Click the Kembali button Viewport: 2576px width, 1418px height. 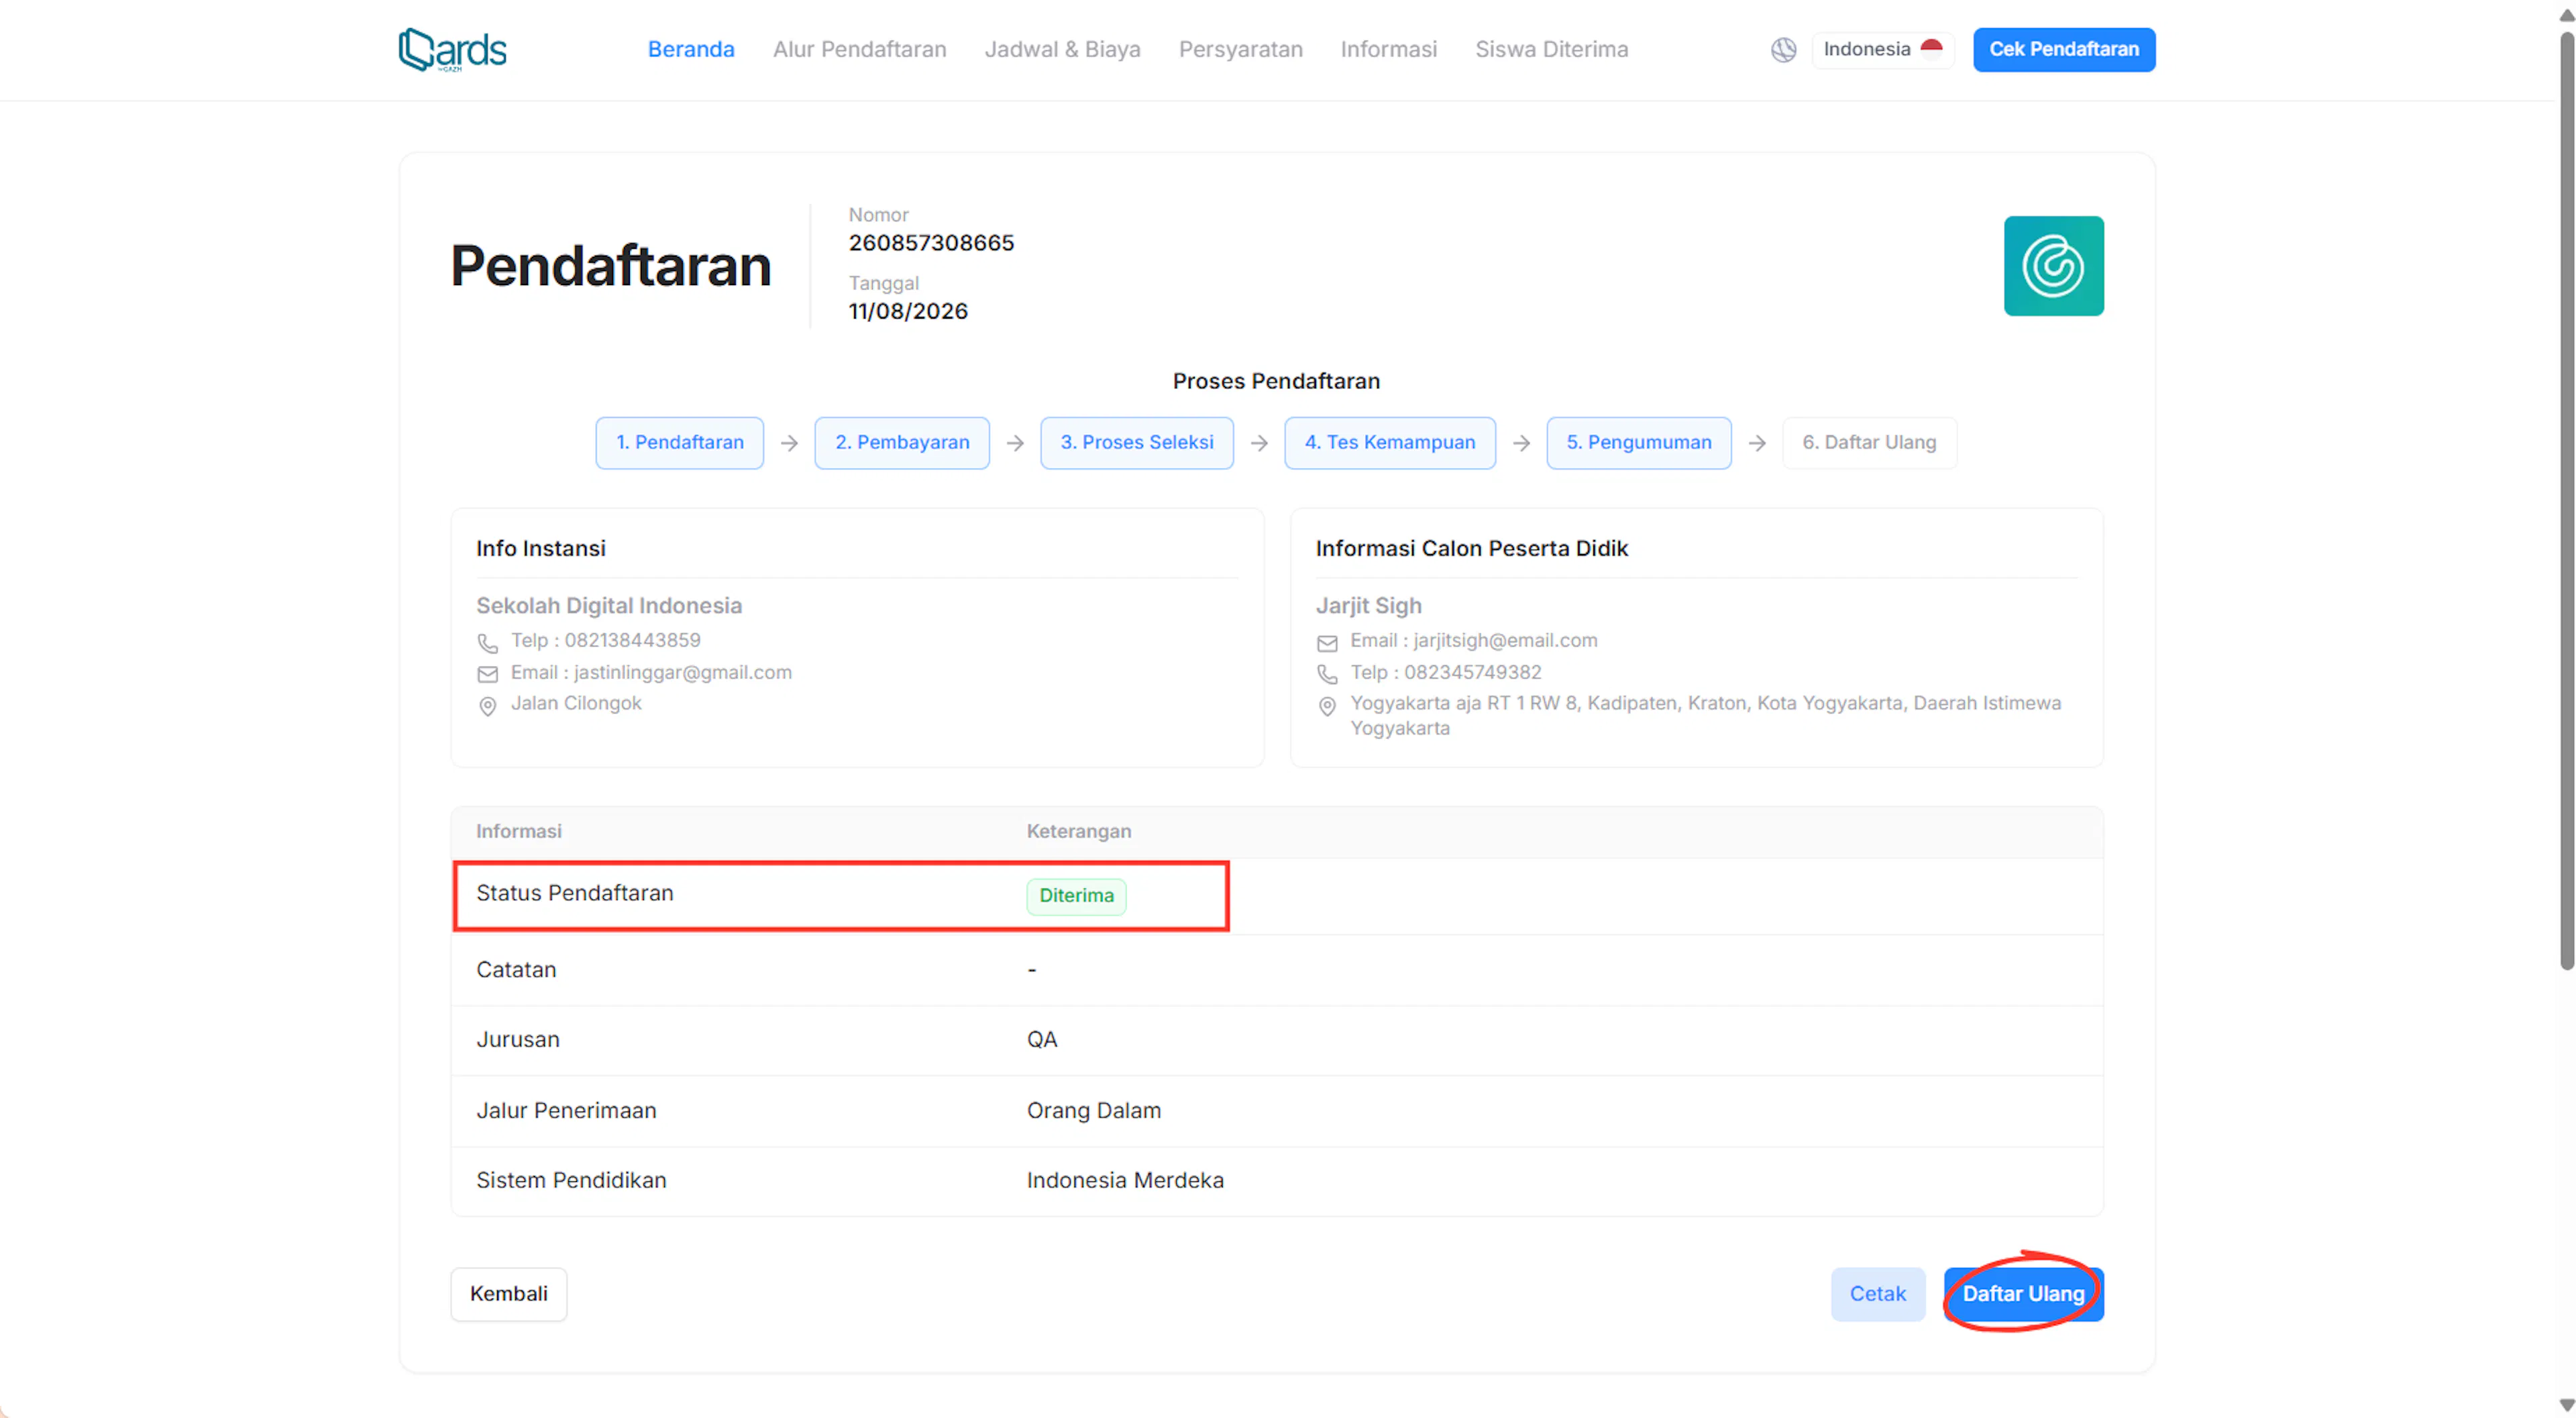[508, 1294]
